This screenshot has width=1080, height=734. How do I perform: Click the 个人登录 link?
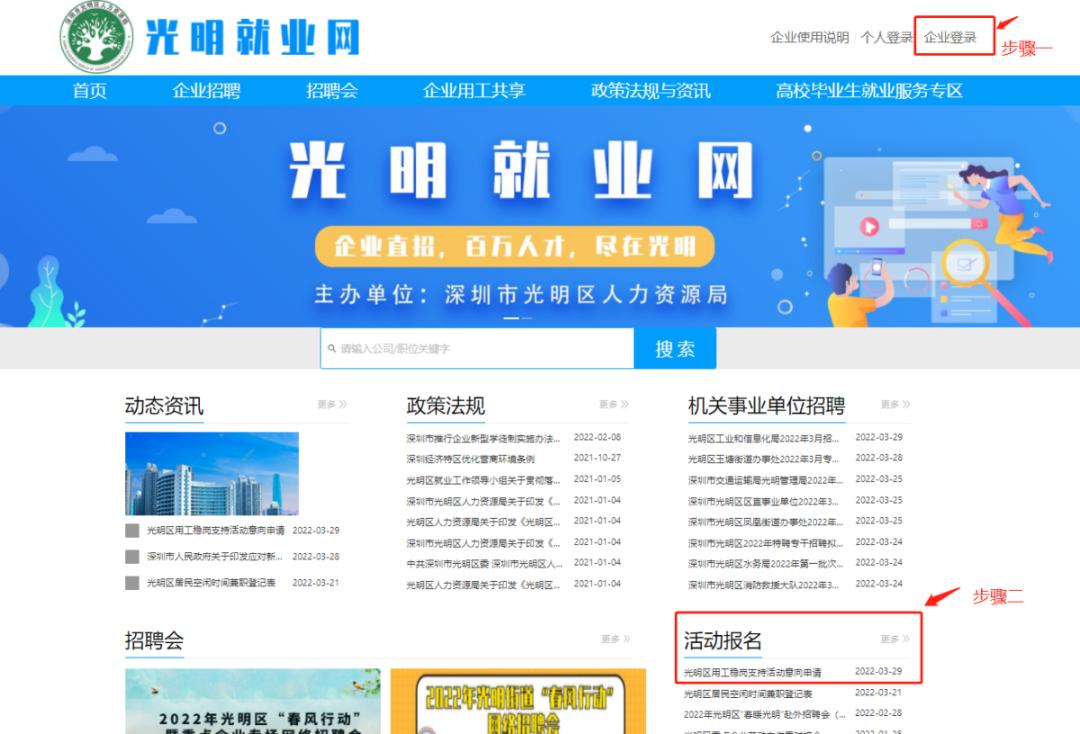[886, 38]
